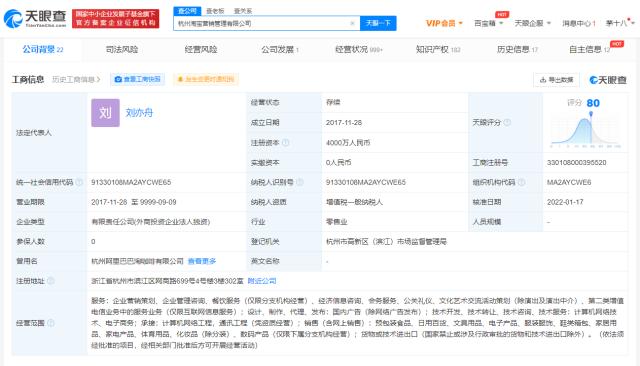Expand 历史工商信息 with the chevron
640x366 pixels.
[98, 79]
